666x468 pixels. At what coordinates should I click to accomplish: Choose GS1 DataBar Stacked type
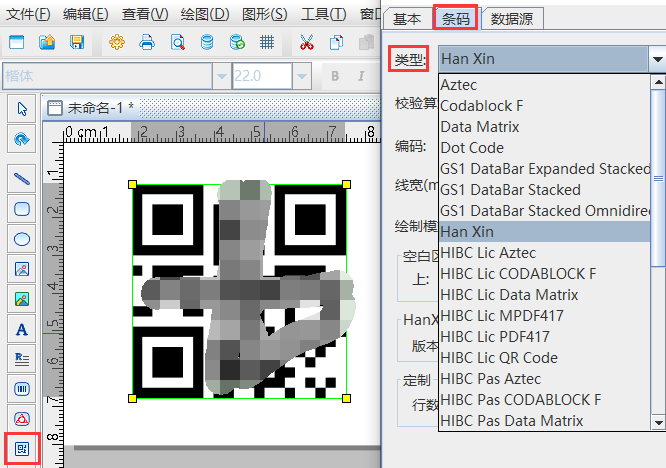tap(545, 190)
